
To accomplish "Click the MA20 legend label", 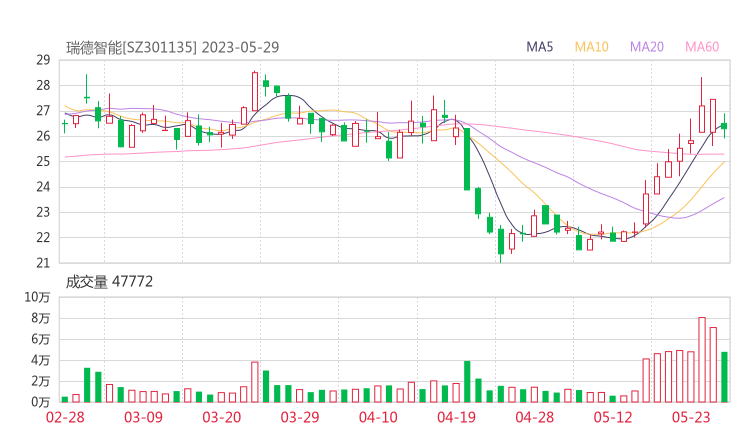I will click(647, 47).
